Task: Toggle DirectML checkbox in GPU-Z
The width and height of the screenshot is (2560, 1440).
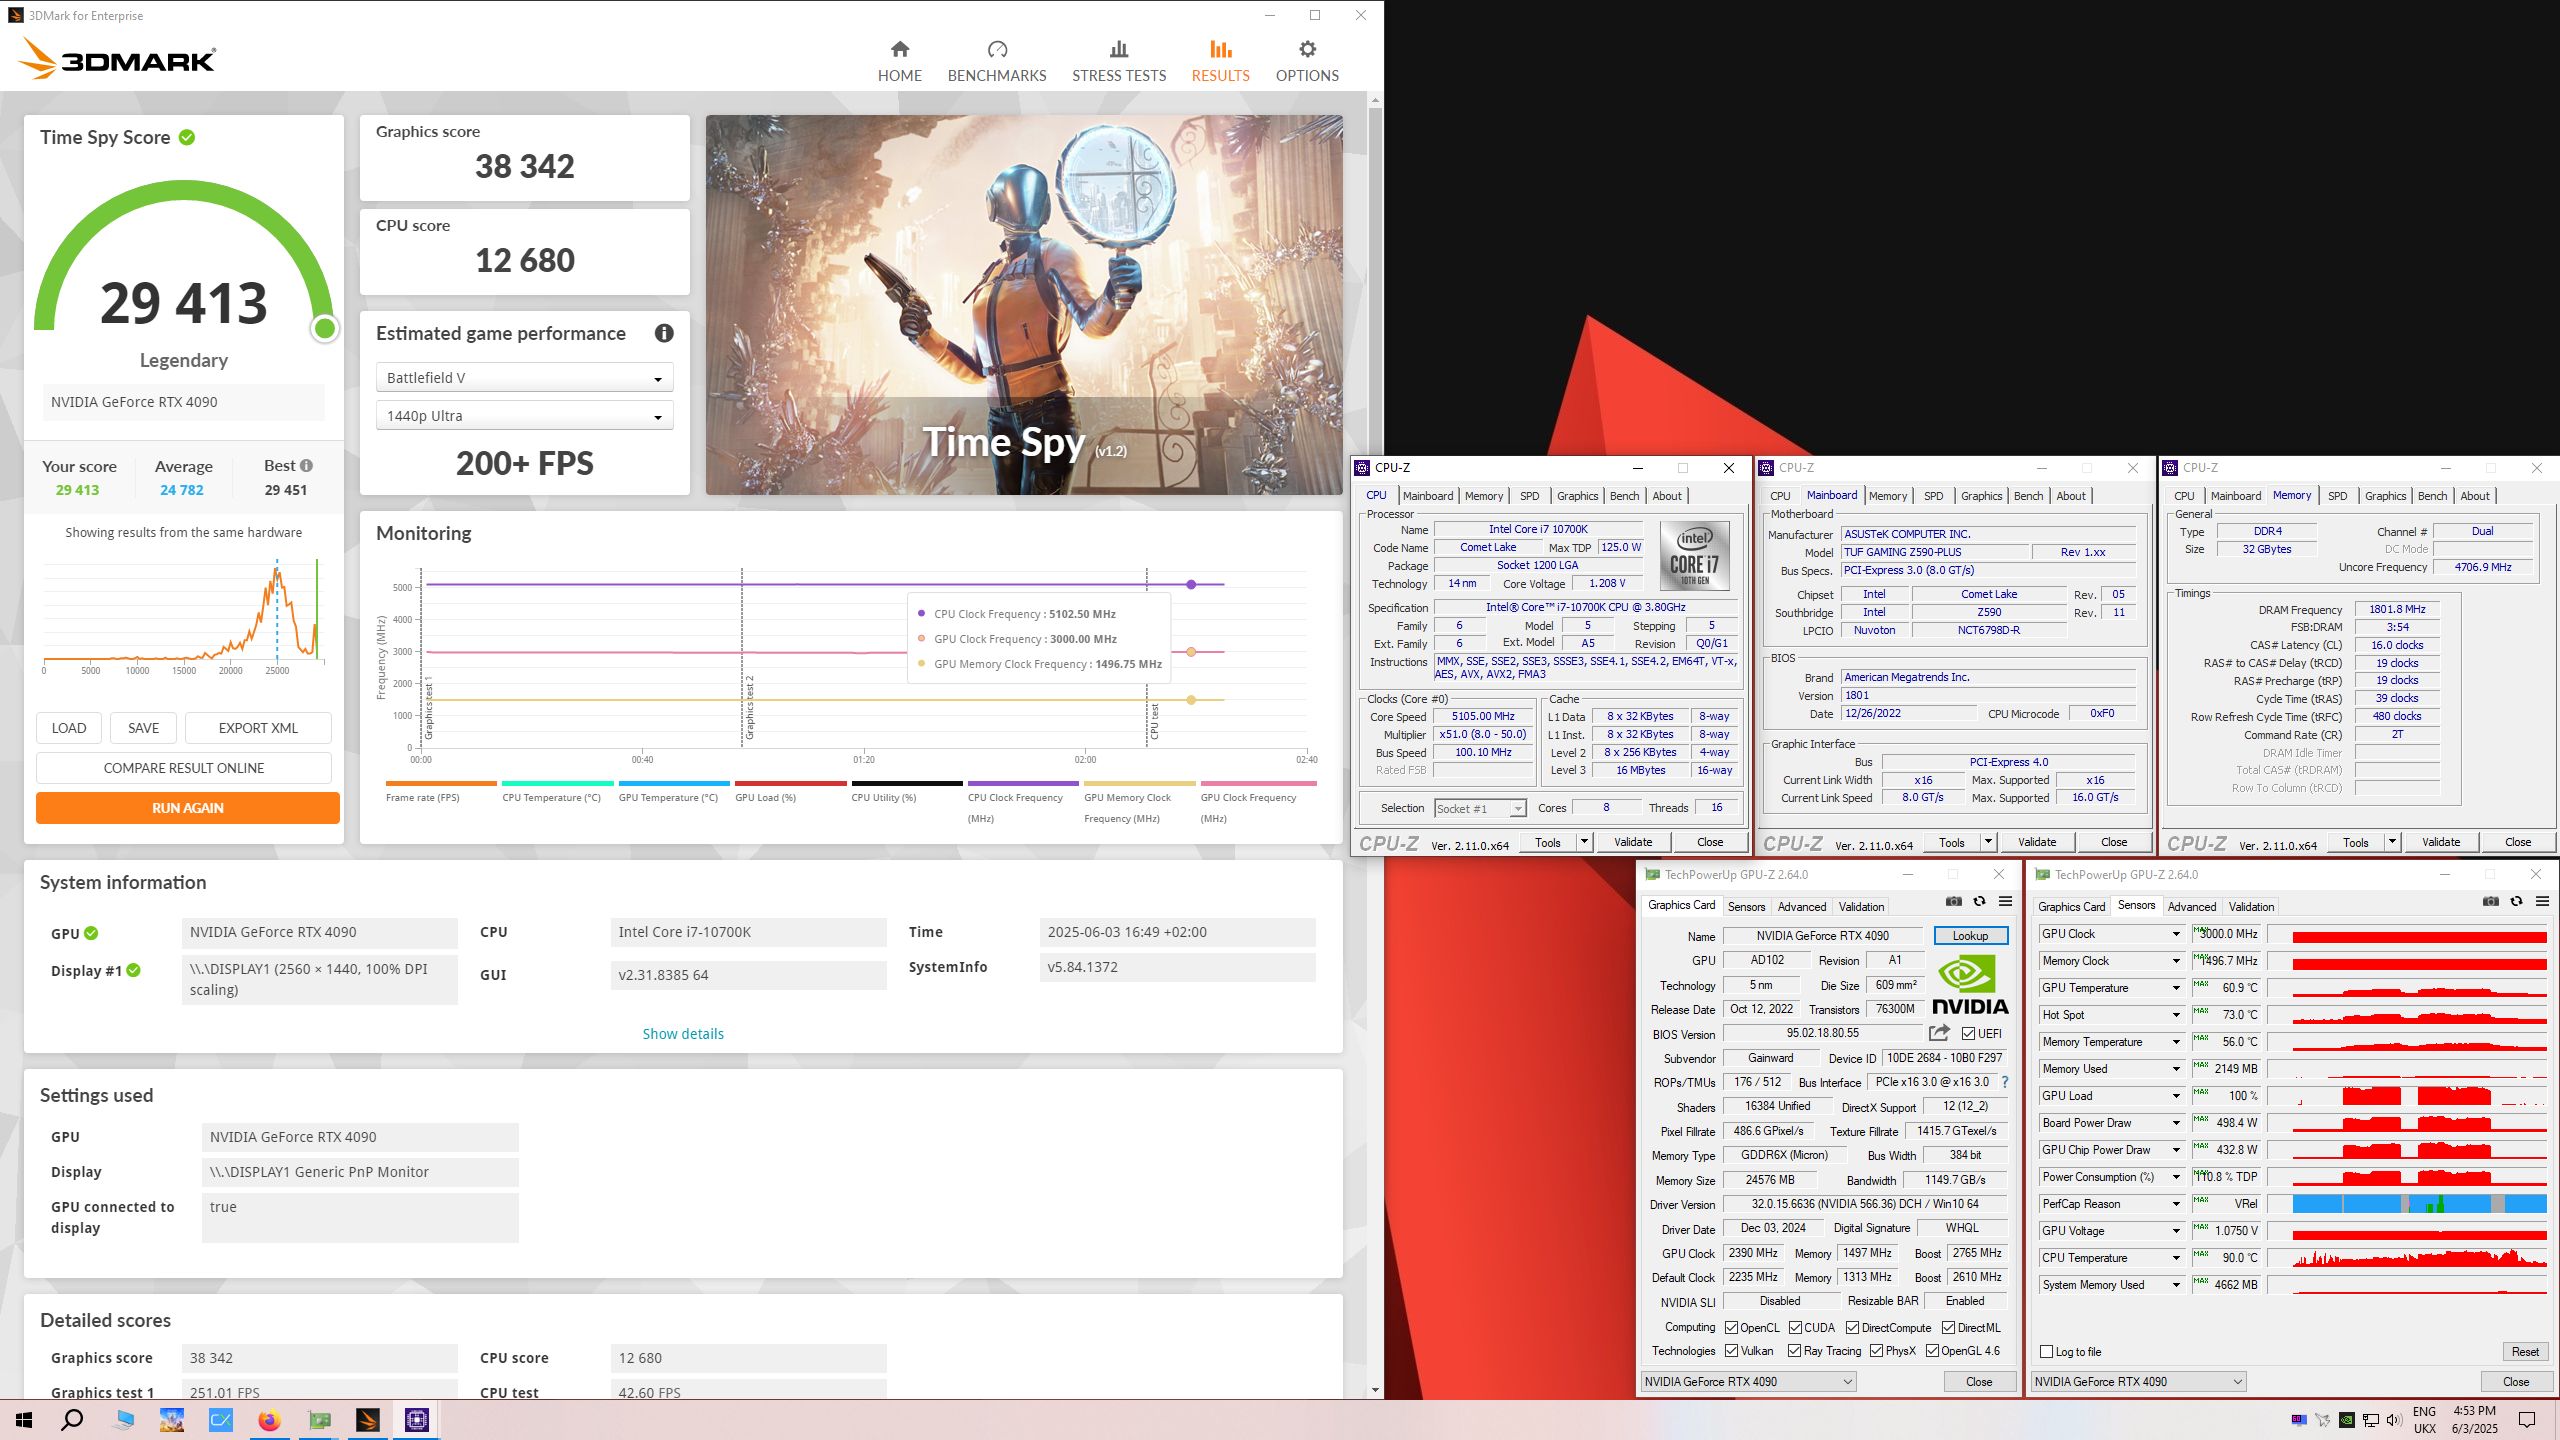Action: pyautogui.click(x=1948, y=1328)
